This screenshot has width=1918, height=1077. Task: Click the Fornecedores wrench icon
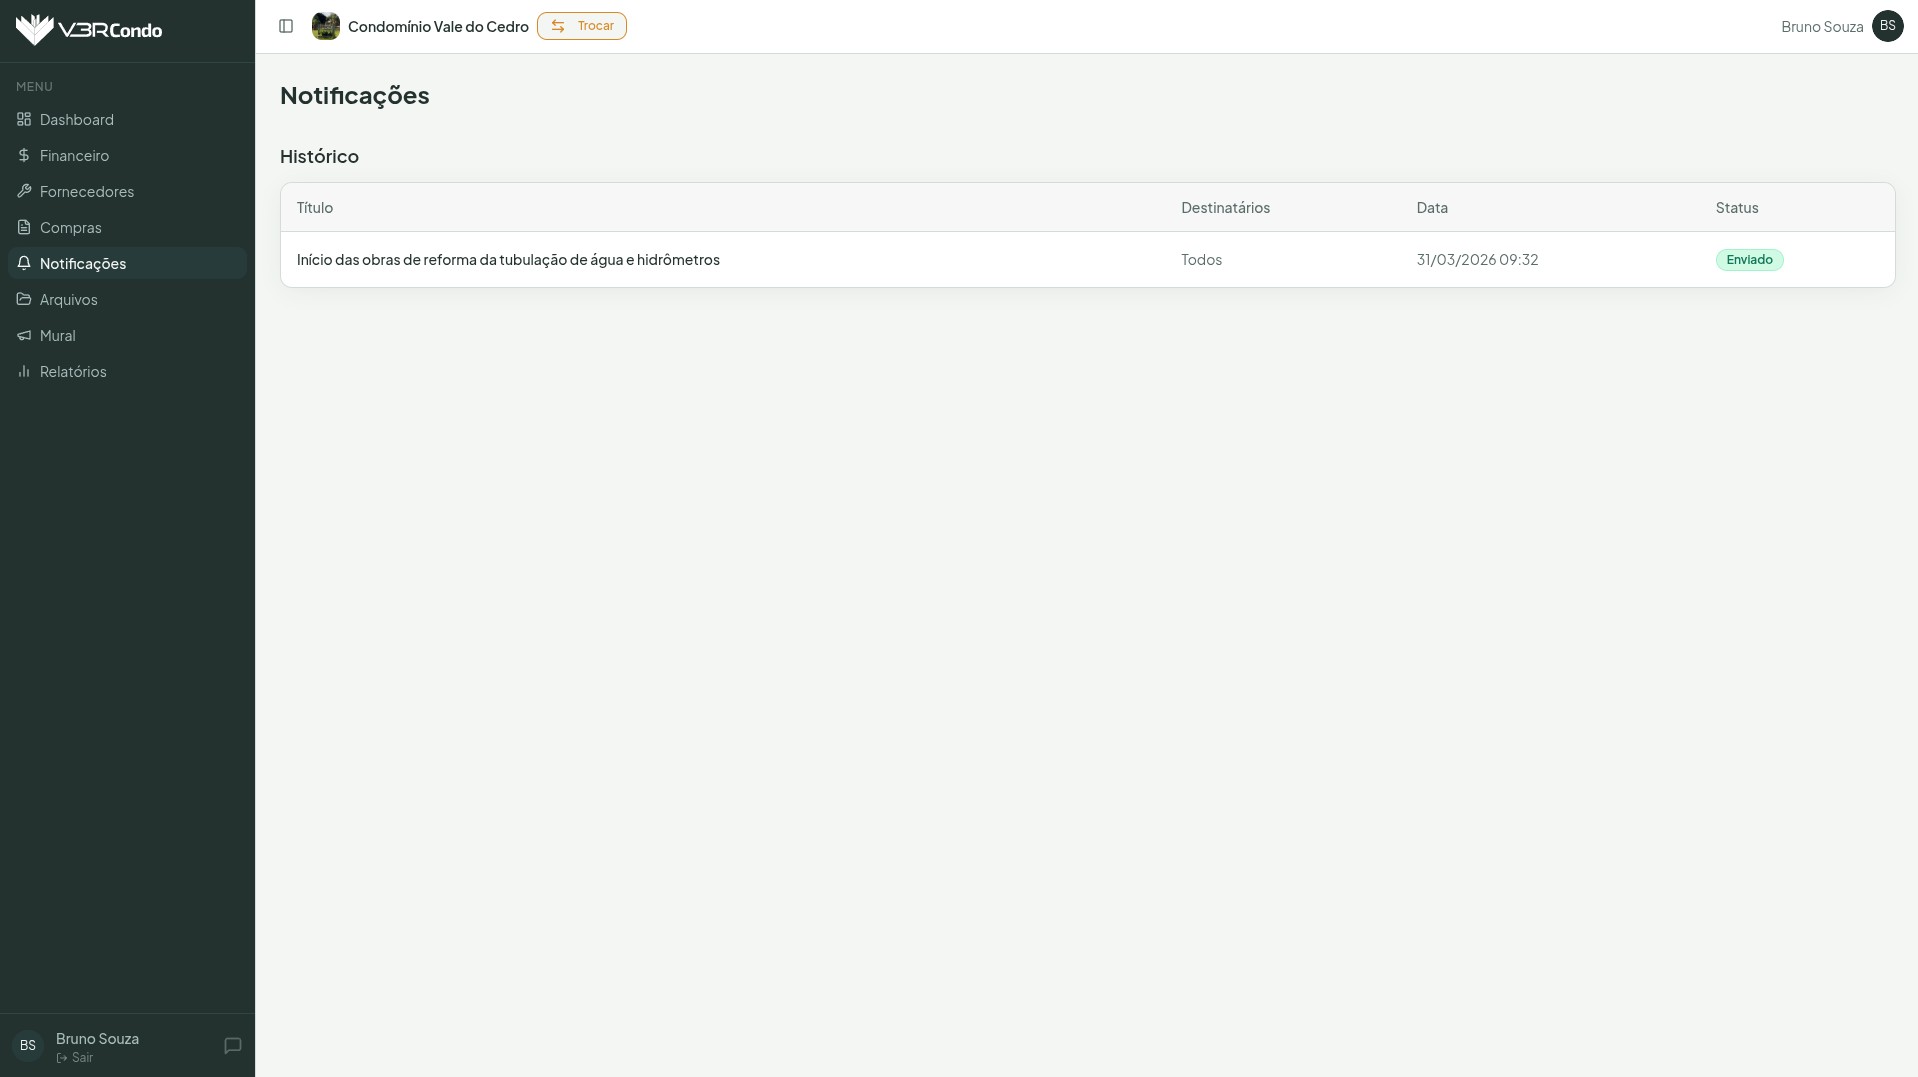pos(24,191)
